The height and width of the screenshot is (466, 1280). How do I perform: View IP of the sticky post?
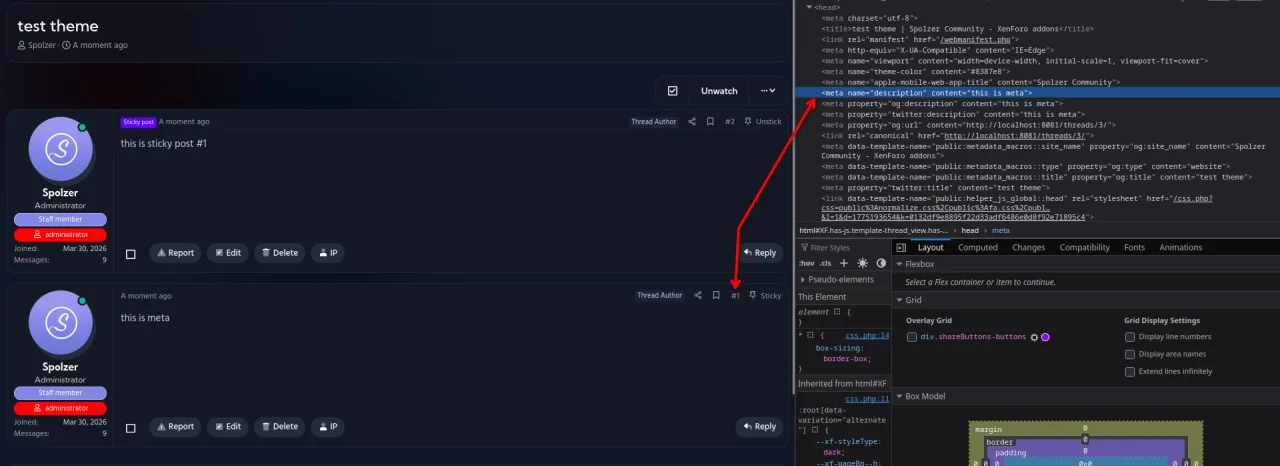(328, 253)
